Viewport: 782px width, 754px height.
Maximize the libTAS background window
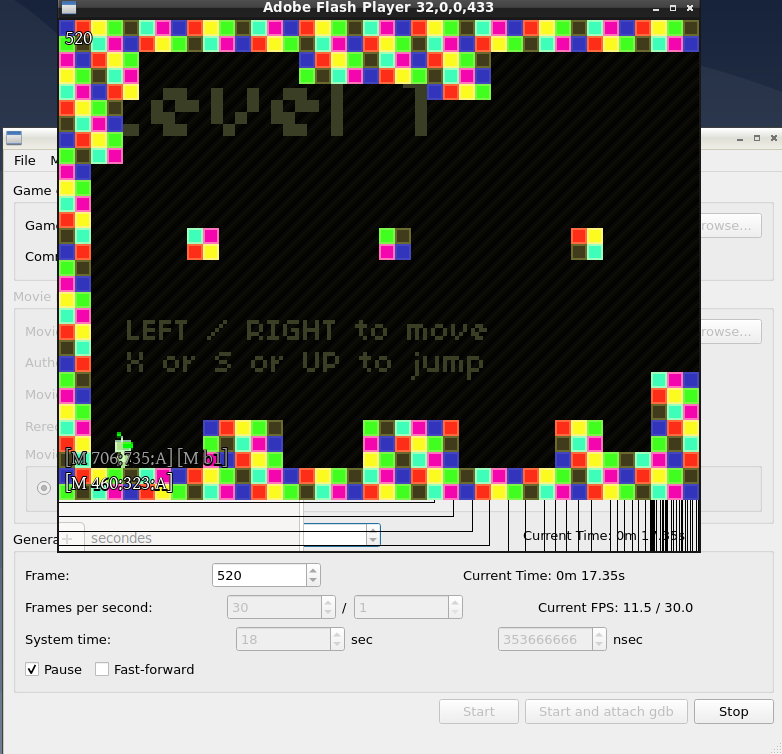757,138
